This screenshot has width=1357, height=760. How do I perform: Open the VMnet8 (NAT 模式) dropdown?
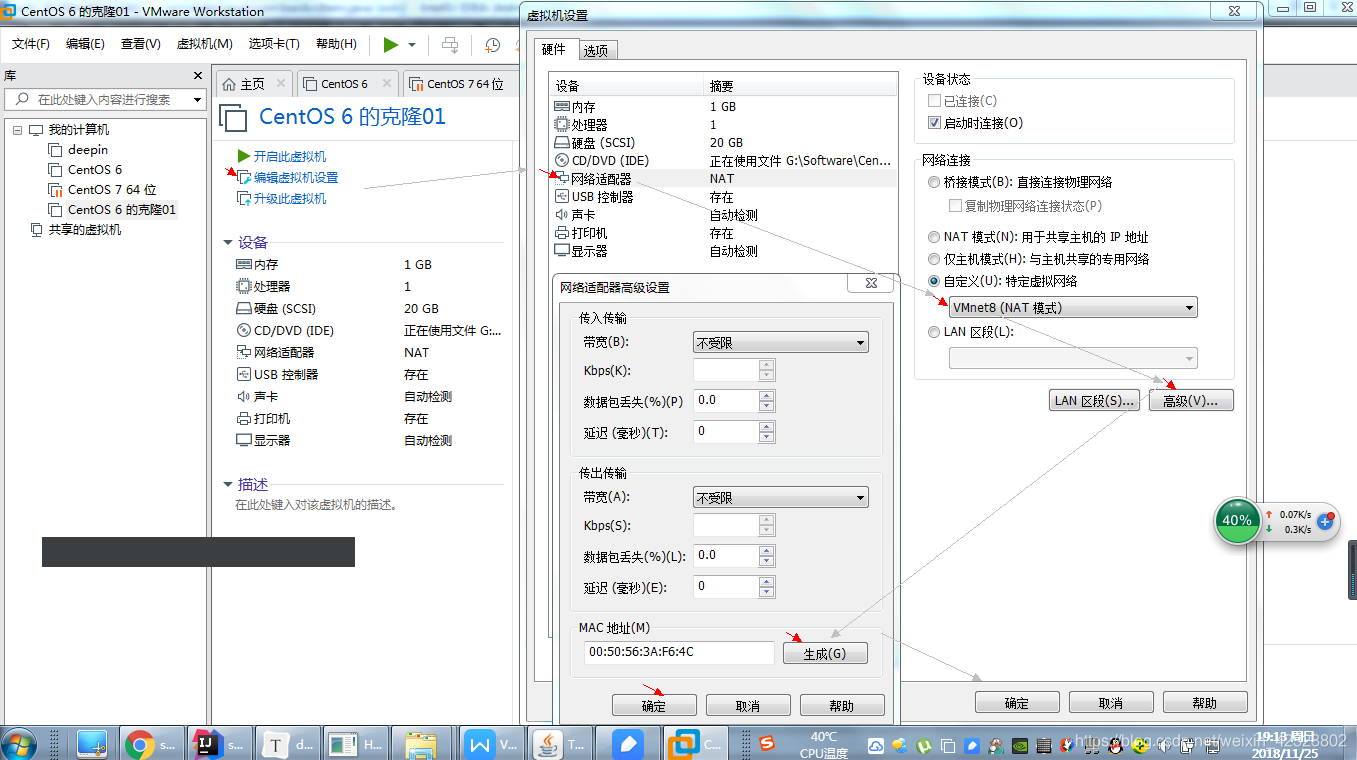(1073, 308)
